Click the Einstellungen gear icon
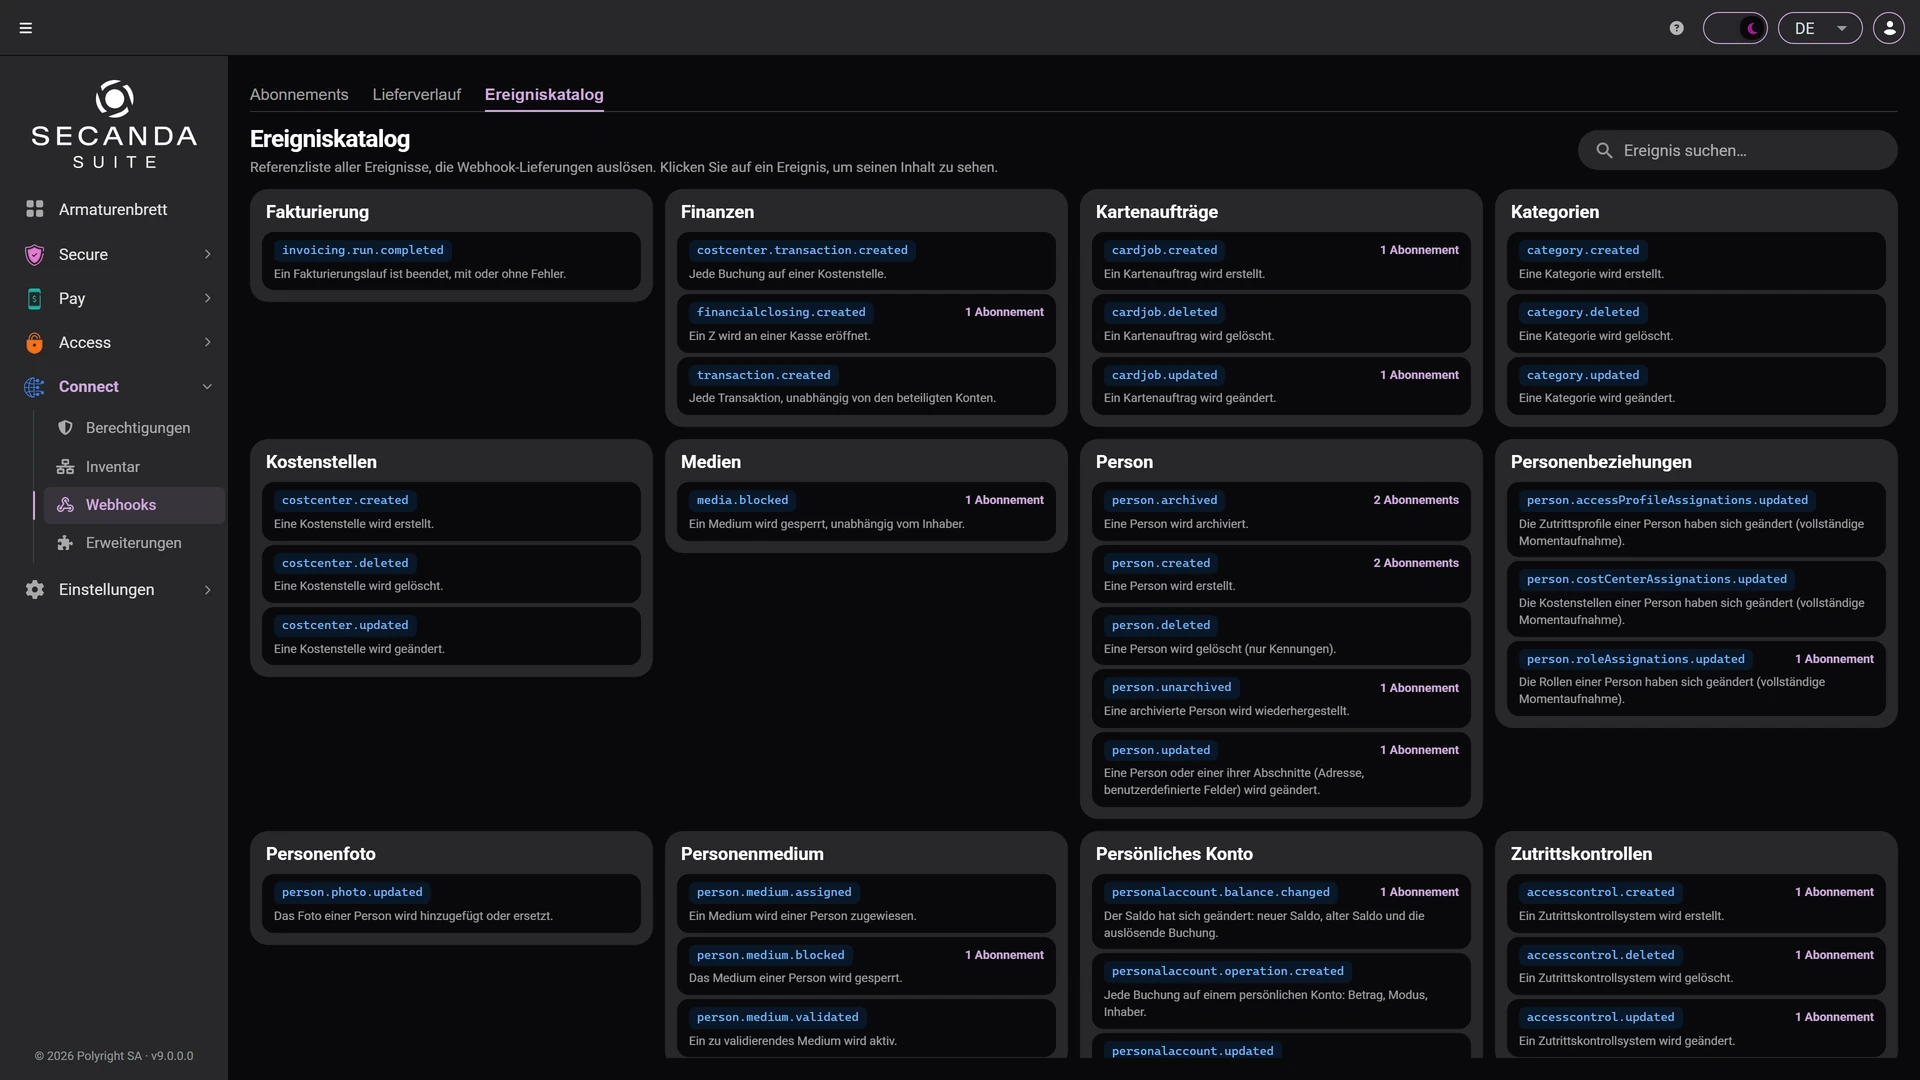 [x=35, y=590]
